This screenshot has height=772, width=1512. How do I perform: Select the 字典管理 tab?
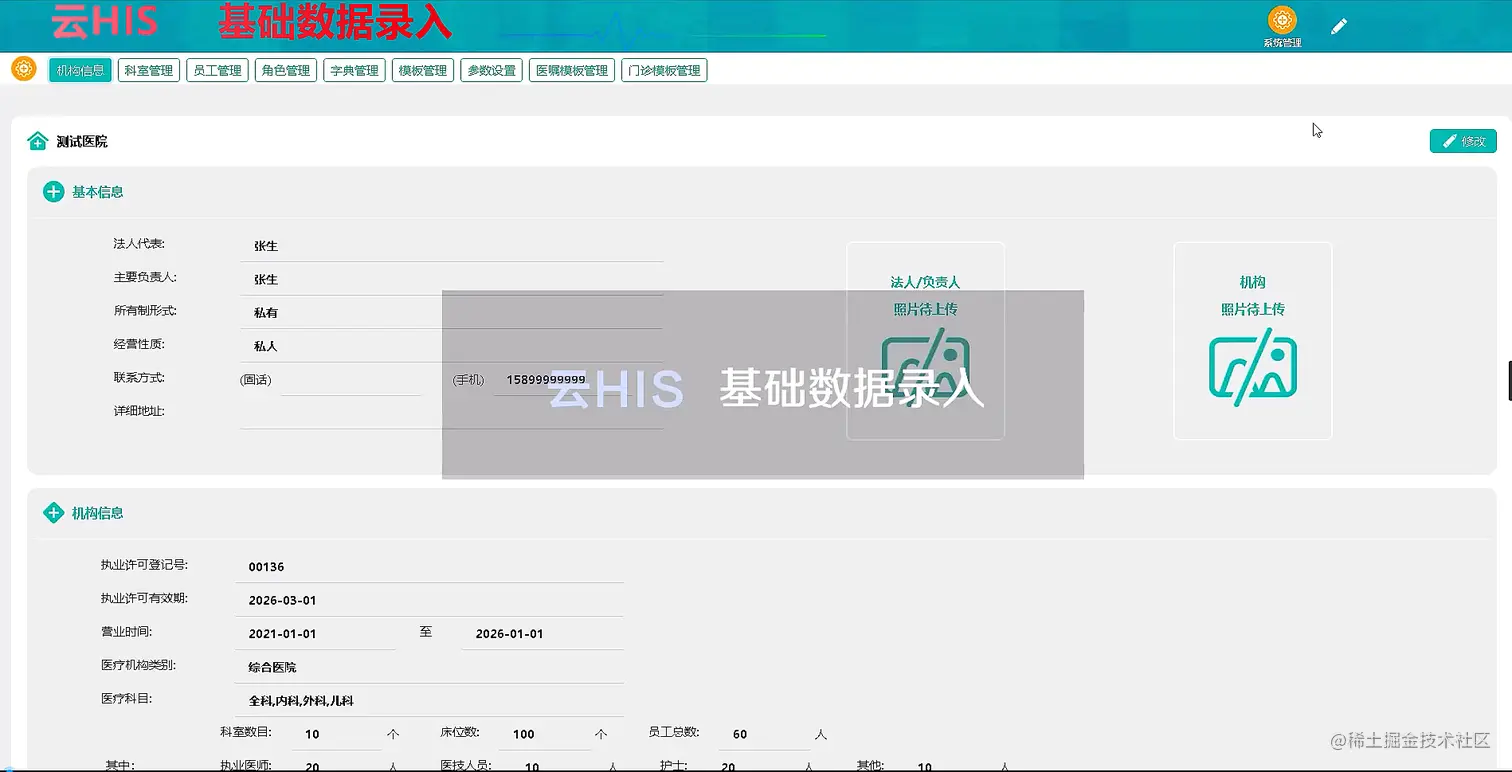[x=354, y=70]
